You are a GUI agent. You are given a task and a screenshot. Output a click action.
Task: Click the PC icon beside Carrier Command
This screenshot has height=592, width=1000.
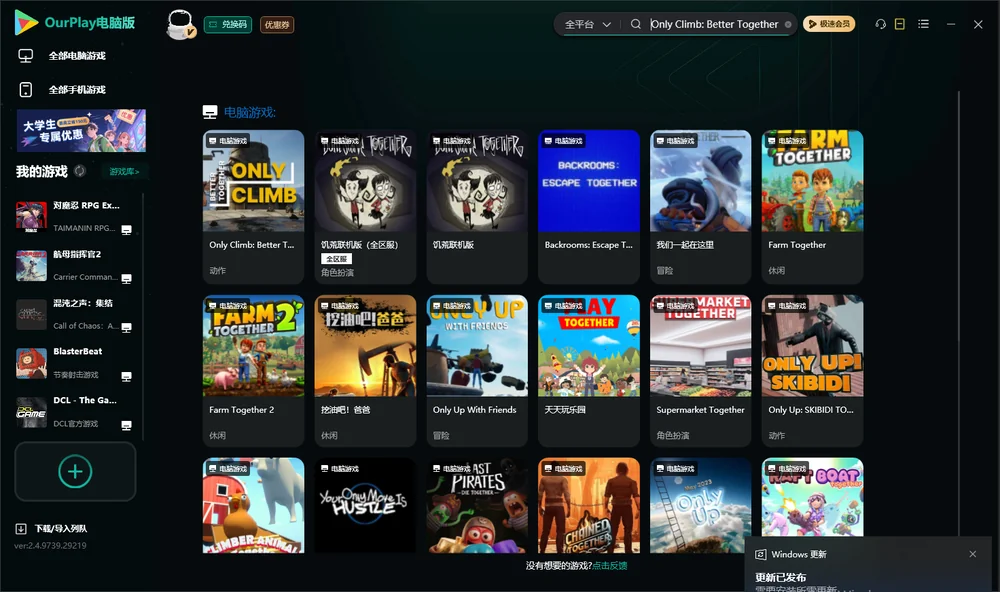click(126, 279)
